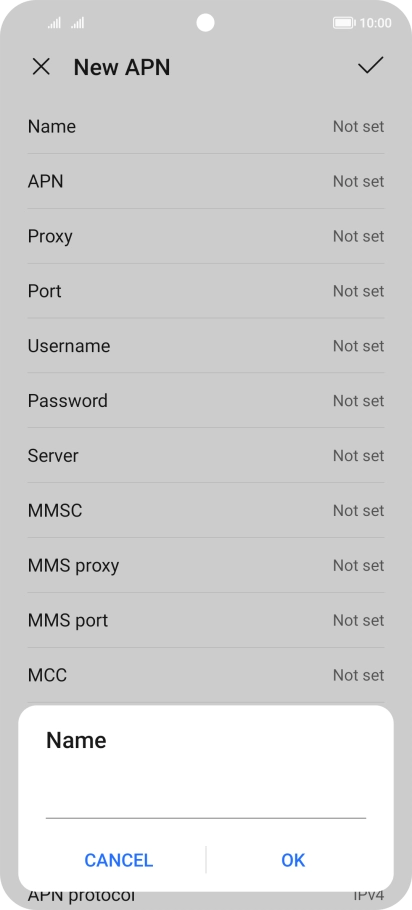Open the MCC setting row
Image resolution: width=412 pixels, height=910 pixels.
[206, 675]
